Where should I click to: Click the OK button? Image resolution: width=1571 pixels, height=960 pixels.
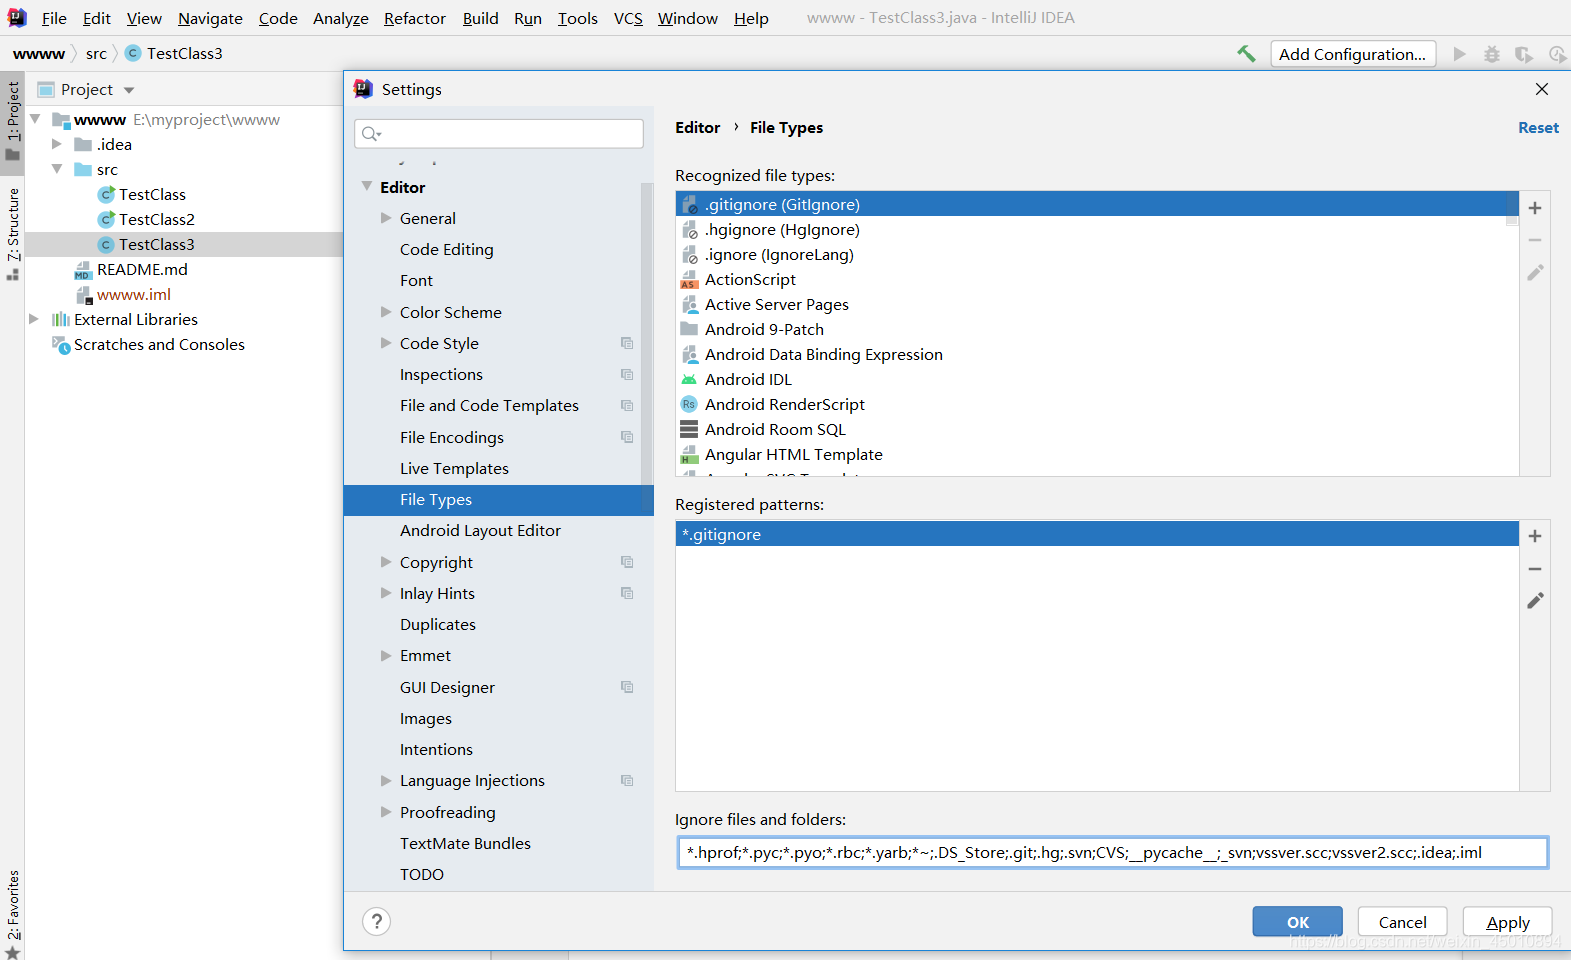1298,922
